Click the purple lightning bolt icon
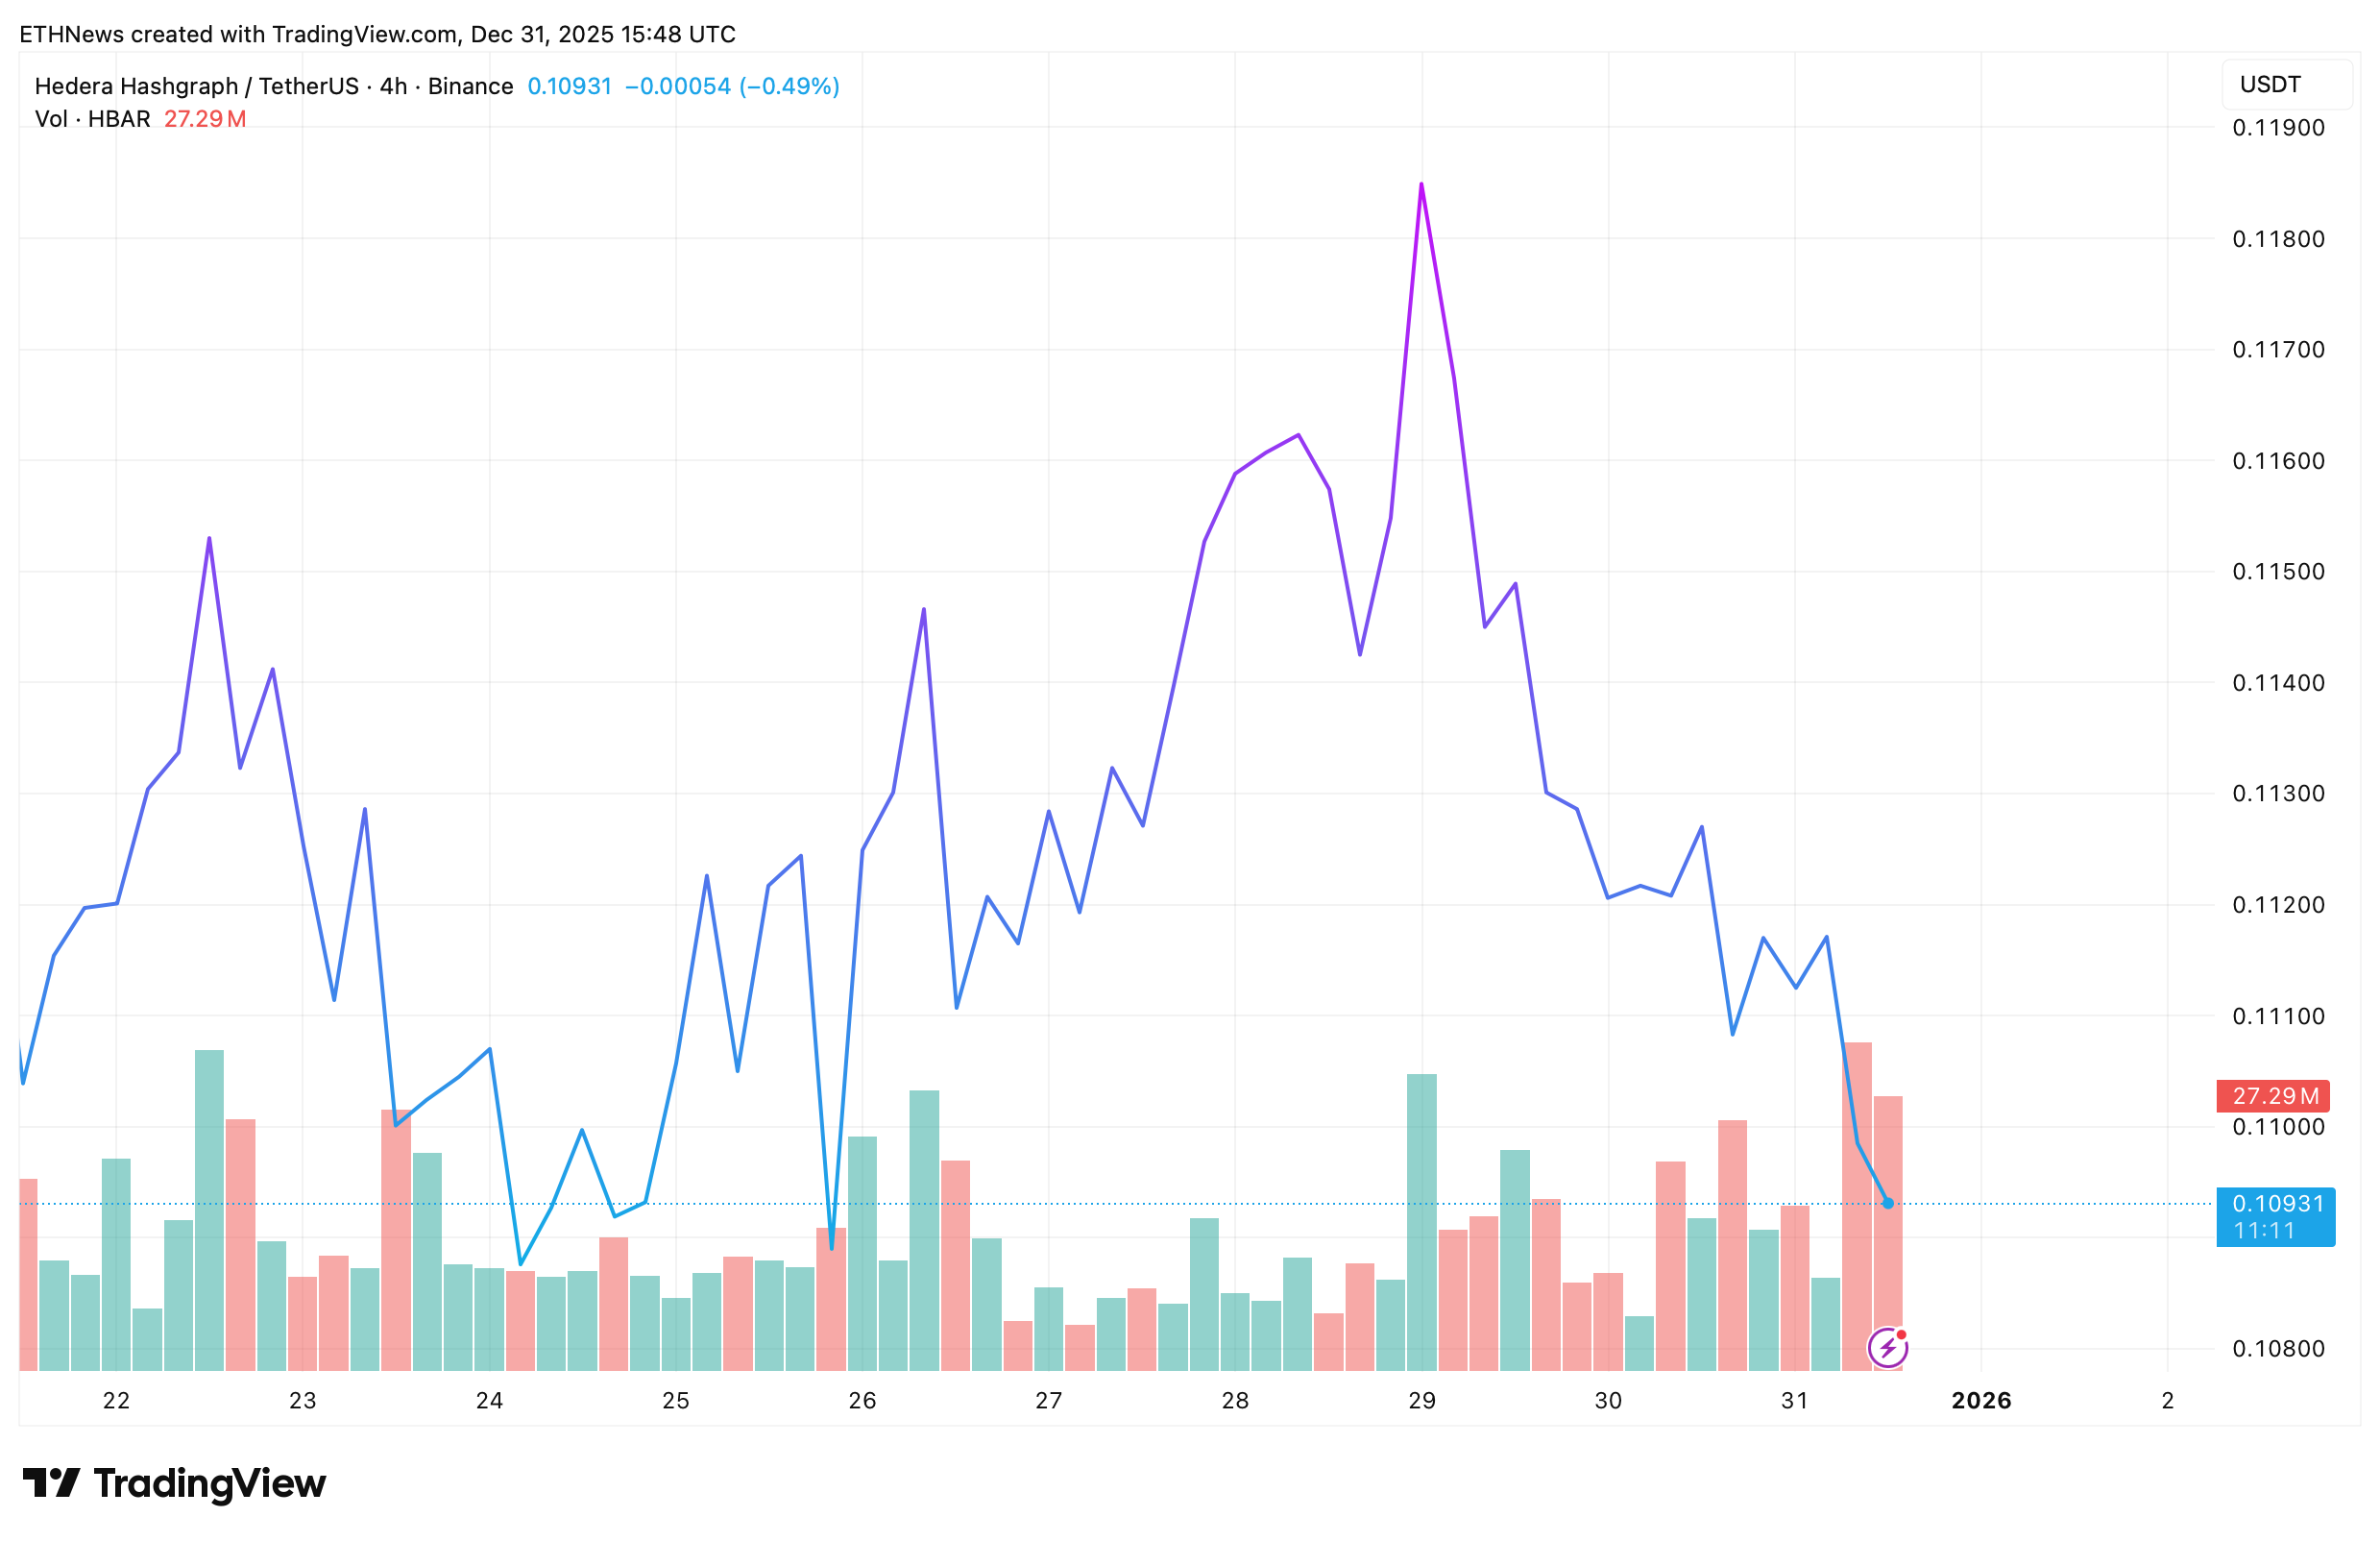This screenshot has width=2380, height=1541. 1887,1348
